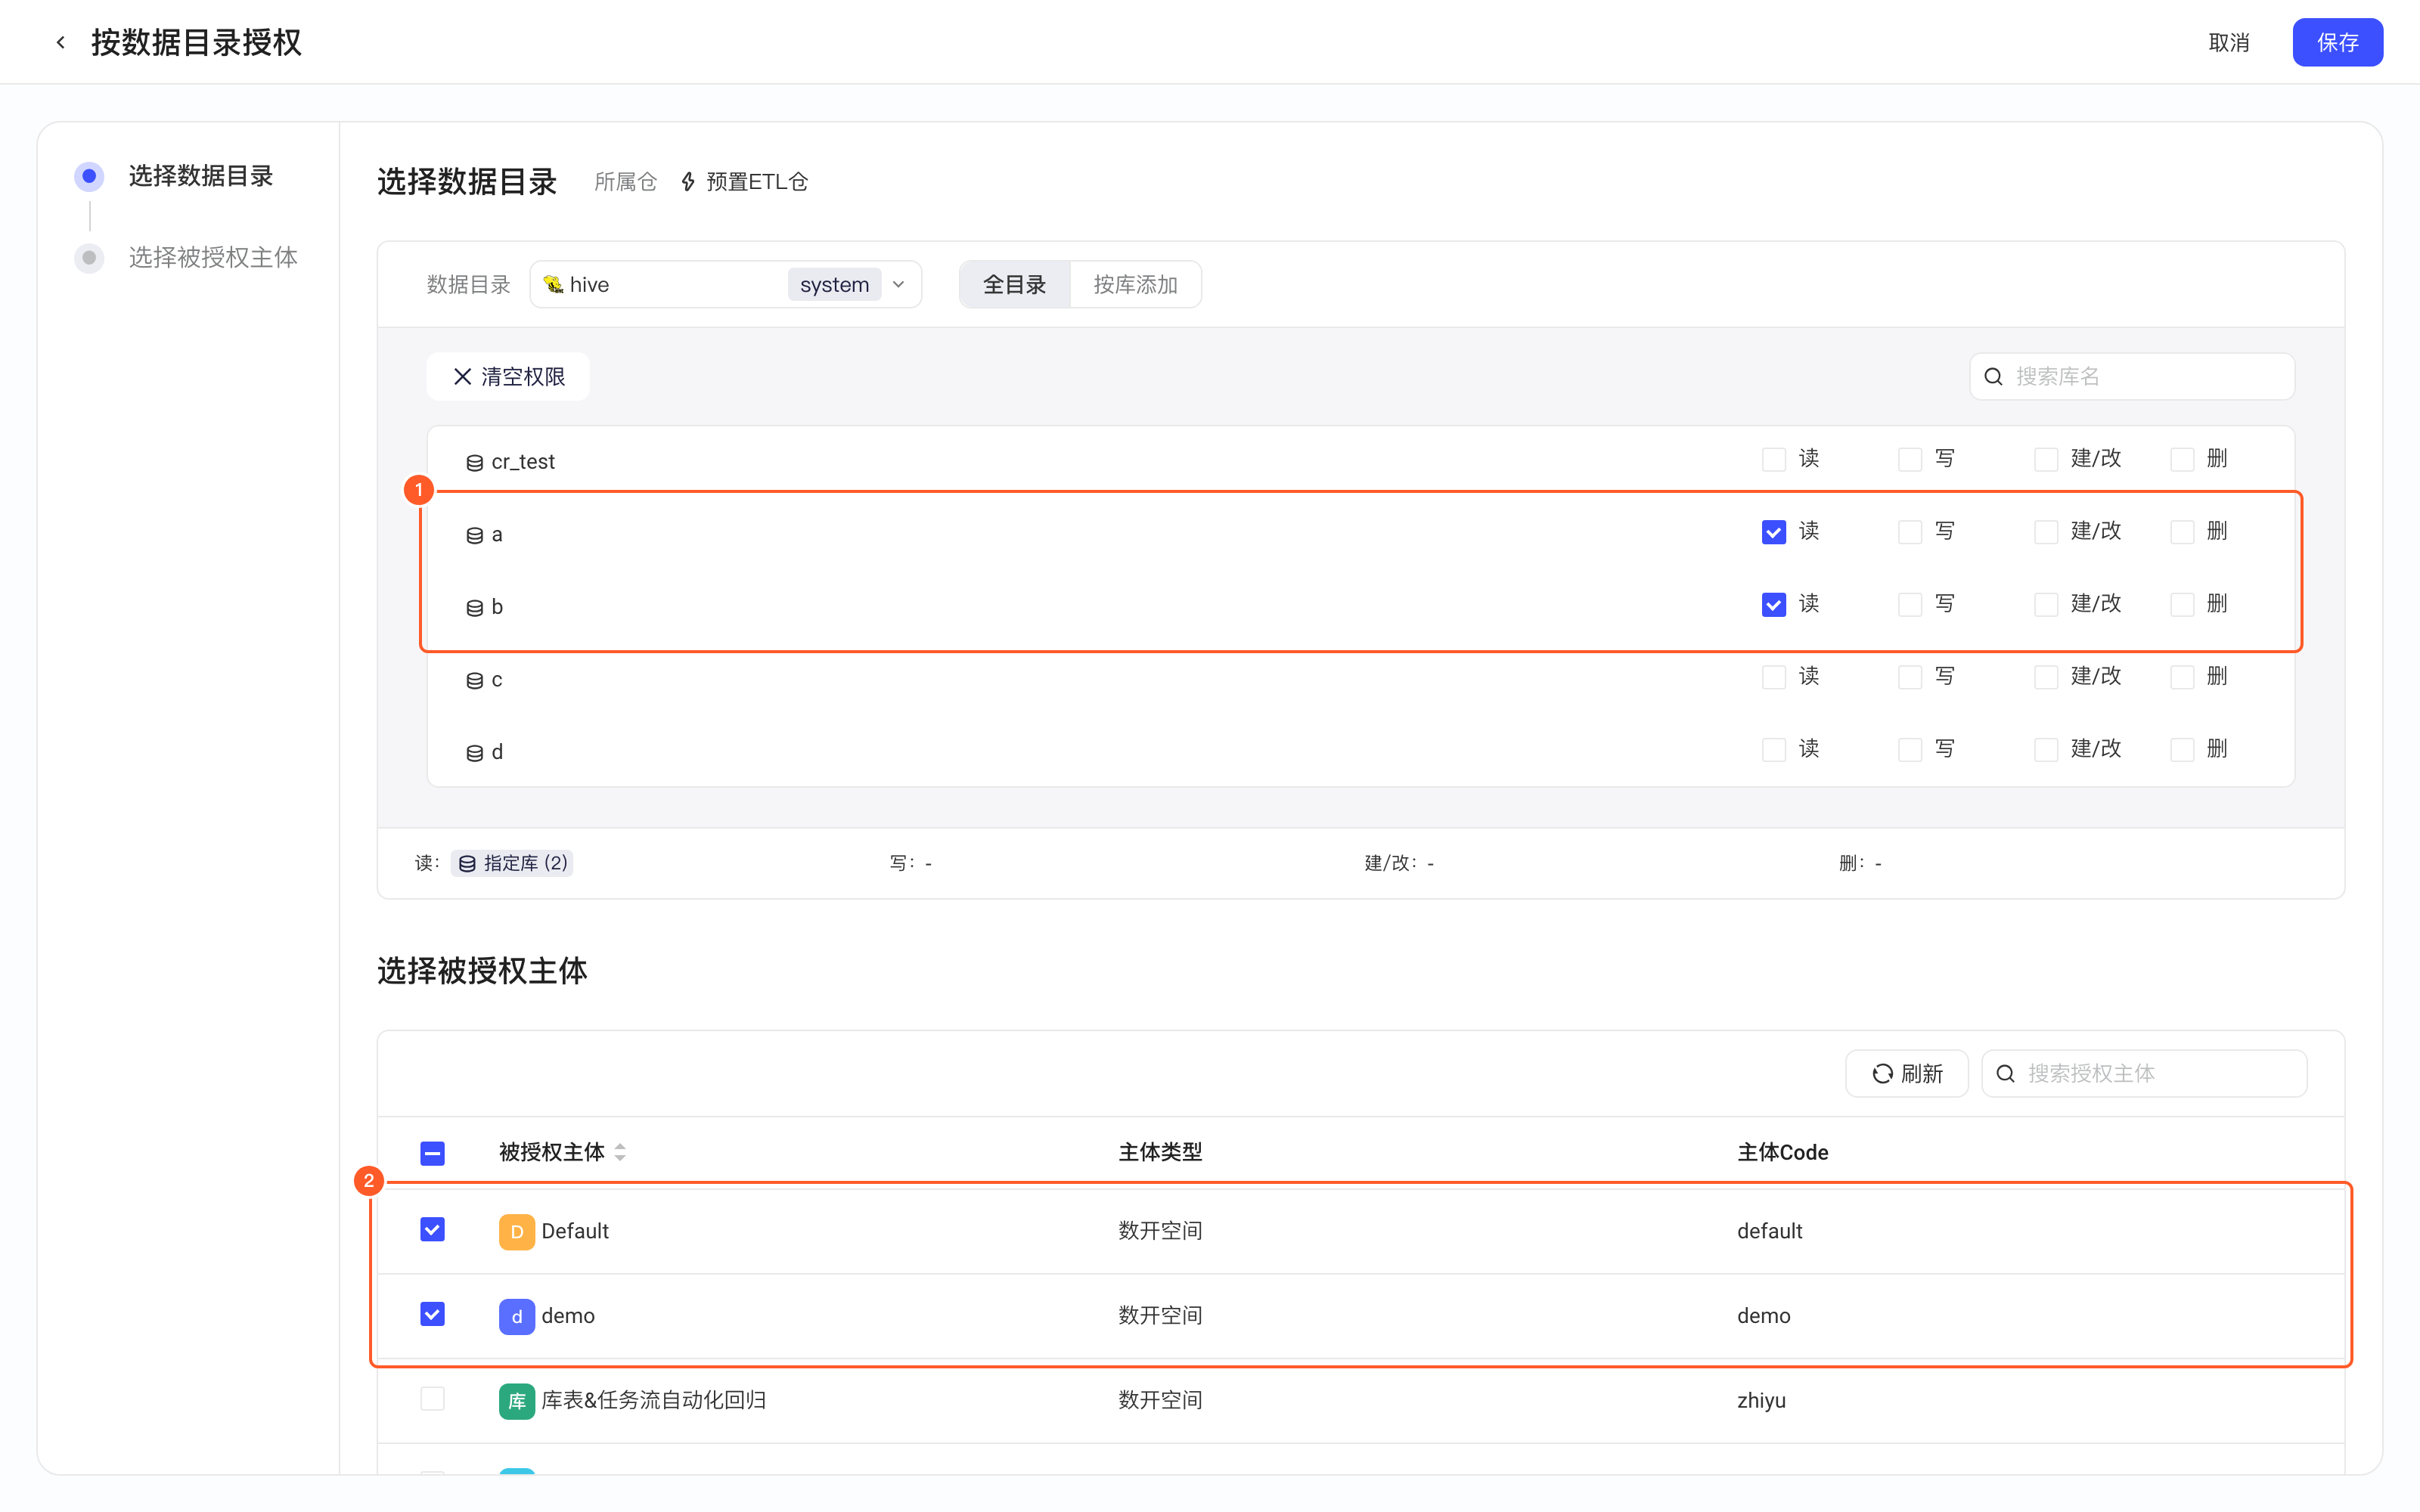Click the magnifier icon in 搜索授权主体
This screenshot has height=1512, width=2420.
[x=2005, y=1073]
